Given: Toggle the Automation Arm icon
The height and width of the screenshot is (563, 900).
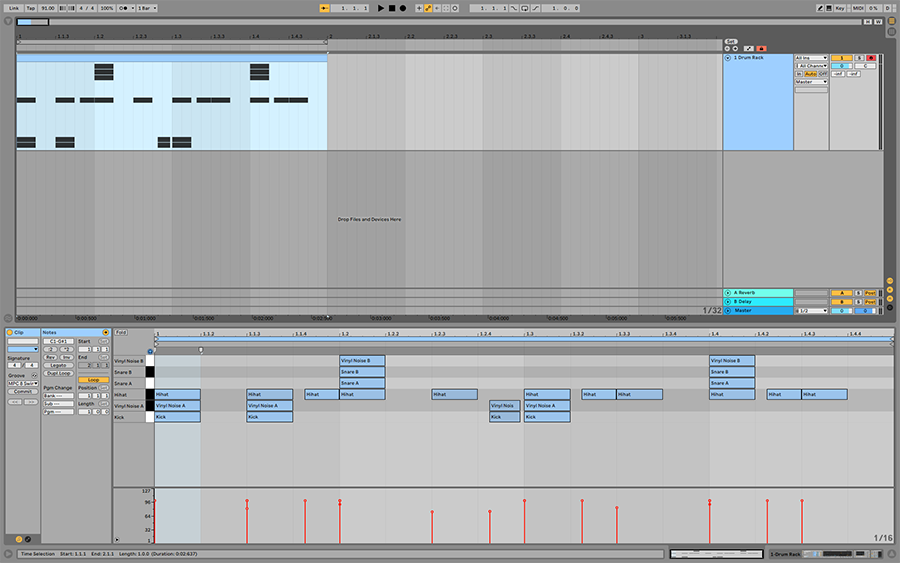Looking at the screenshot, I should (x=428, y=8).
